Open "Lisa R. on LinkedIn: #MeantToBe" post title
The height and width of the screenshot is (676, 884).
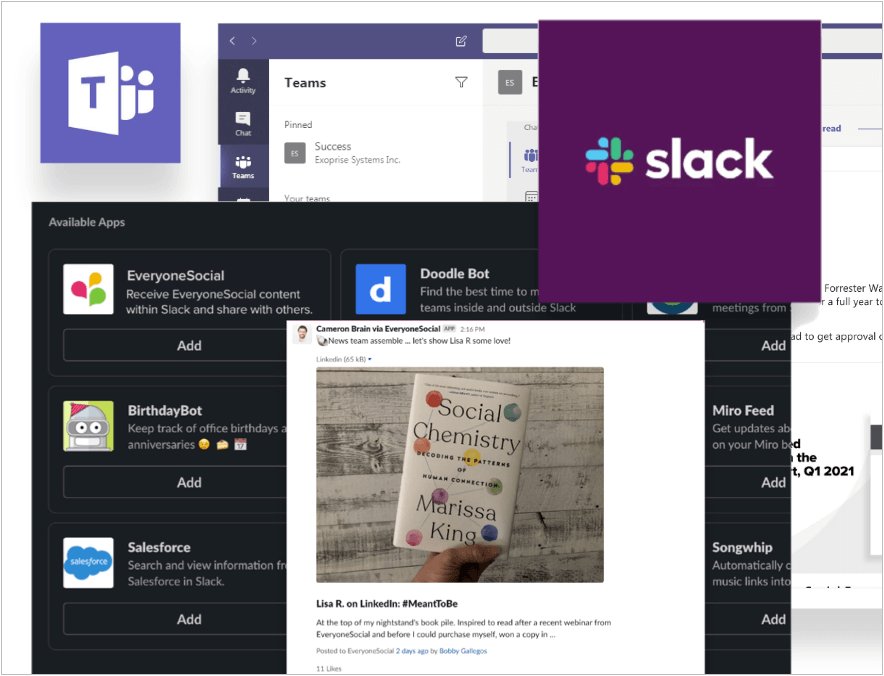pos(387,603)
